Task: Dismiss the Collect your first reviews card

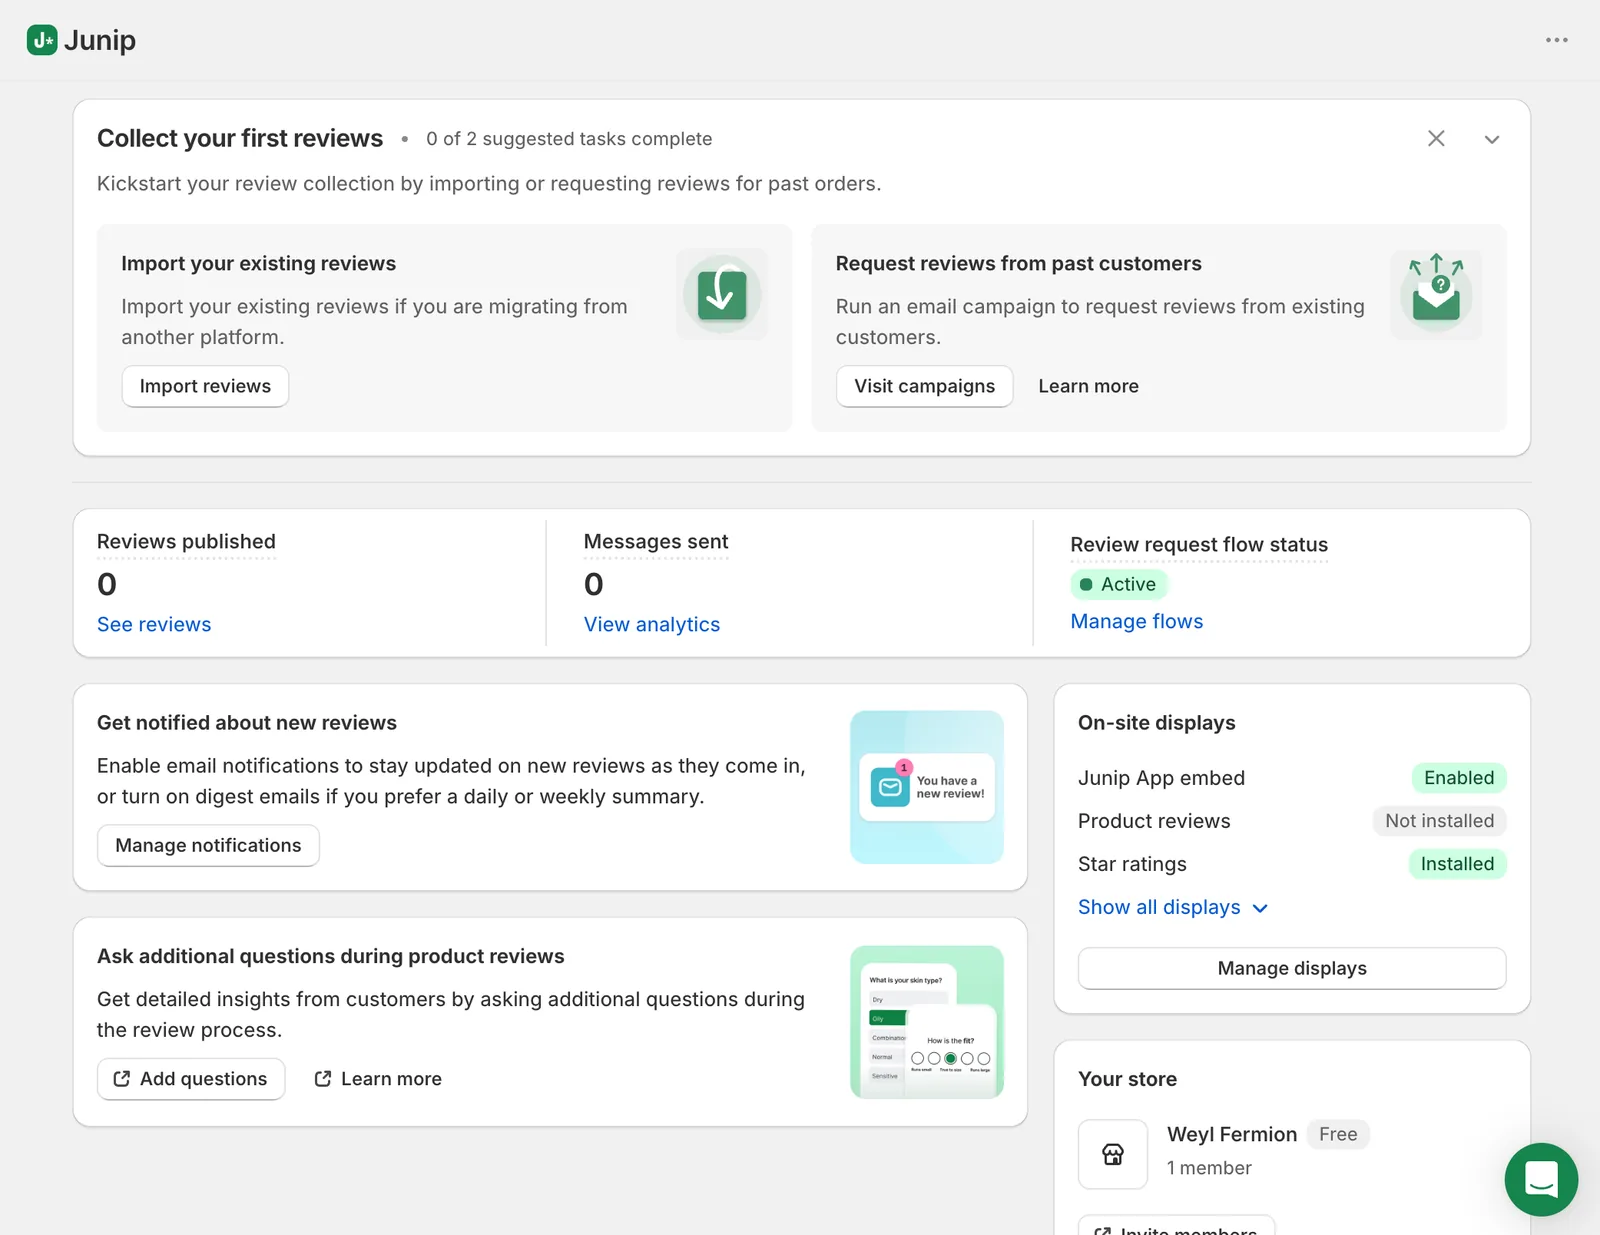Action: click(x=1436, y=139)
